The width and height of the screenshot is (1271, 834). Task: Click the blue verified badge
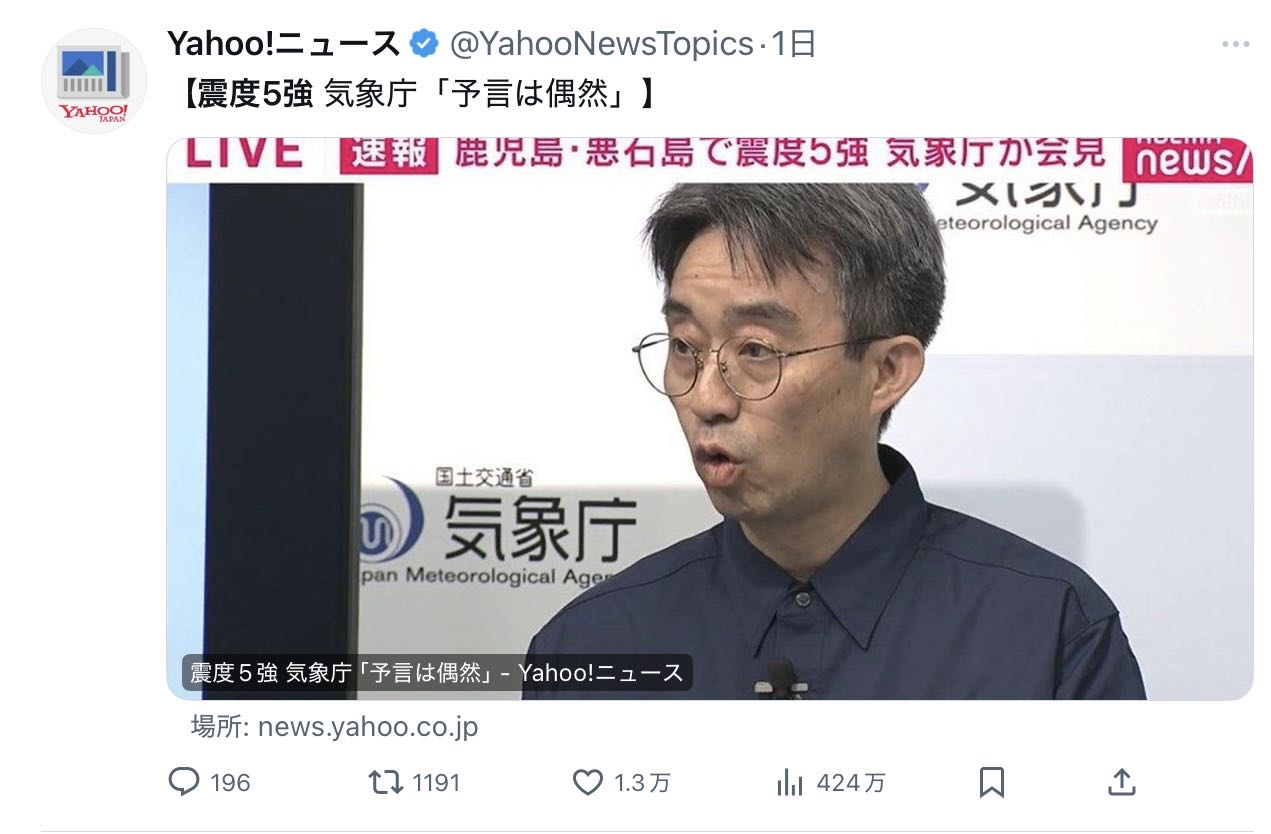click(425, 44)
